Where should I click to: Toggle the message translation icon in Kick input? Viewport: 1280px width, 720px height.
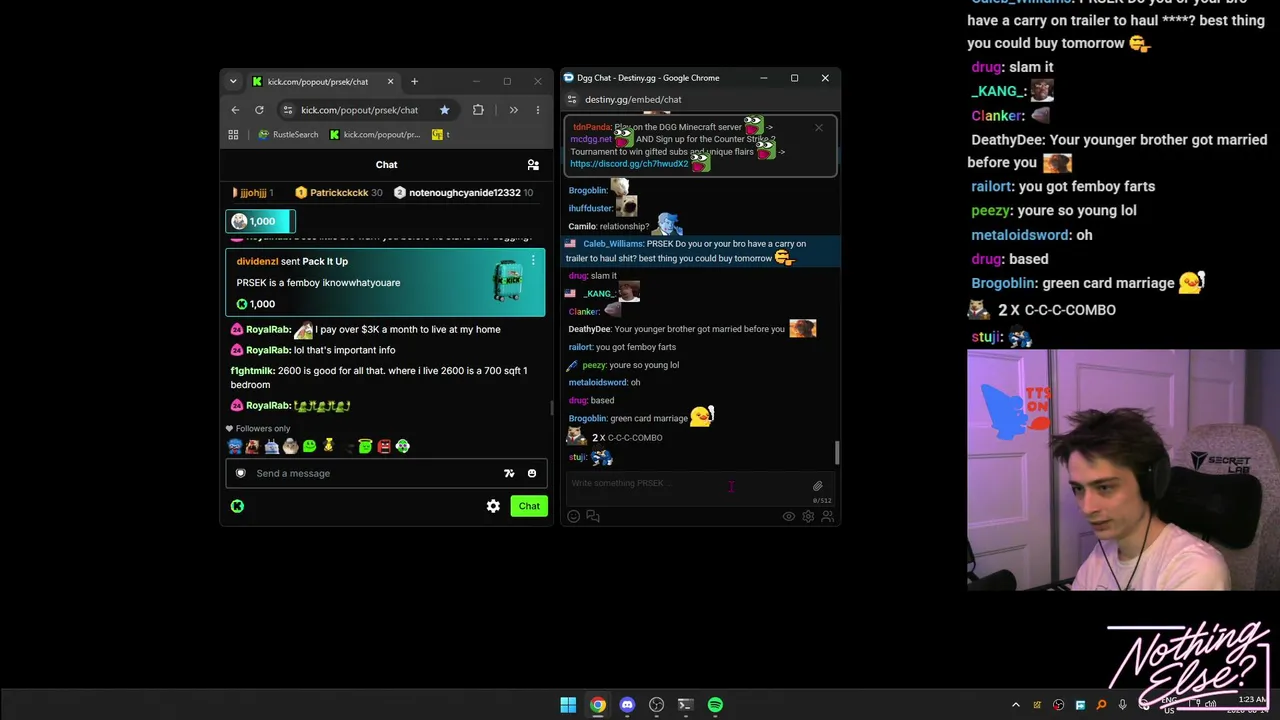point(509,473)
